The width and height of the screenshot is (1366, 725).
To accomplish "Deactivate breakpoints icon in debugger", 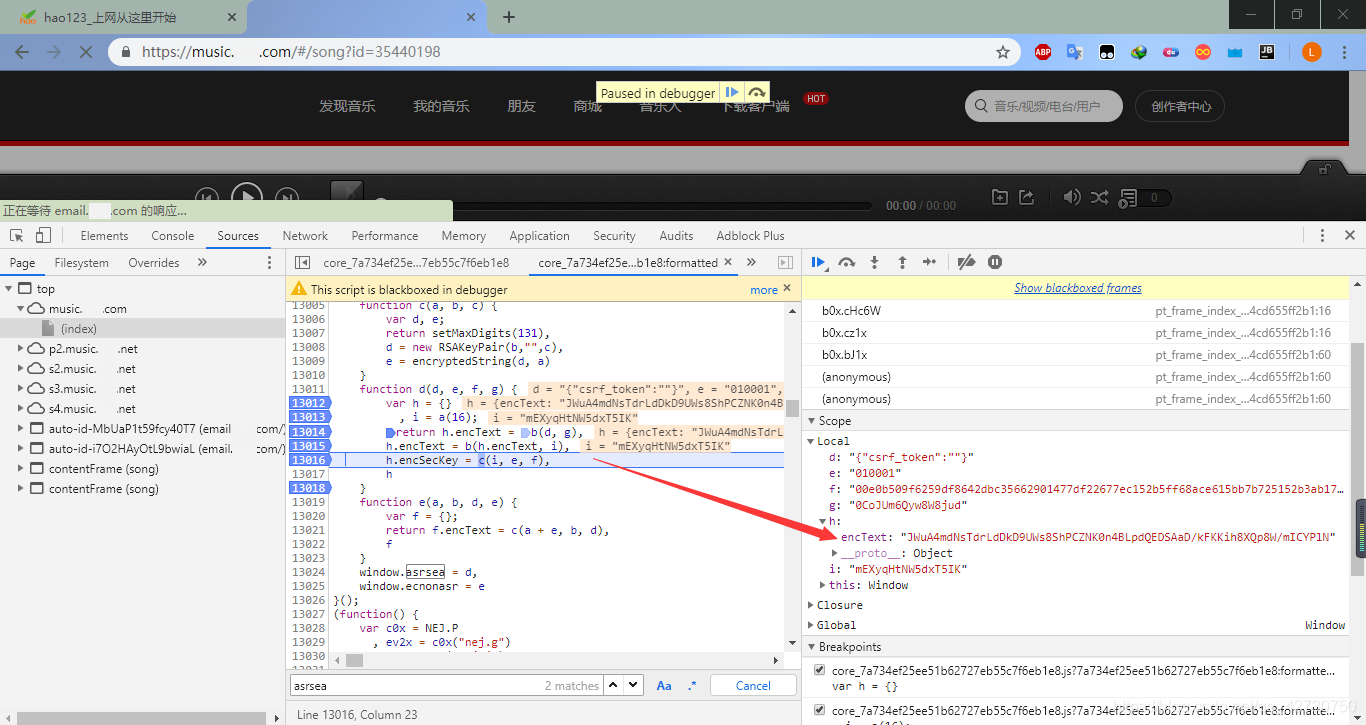I will point(966,262).
